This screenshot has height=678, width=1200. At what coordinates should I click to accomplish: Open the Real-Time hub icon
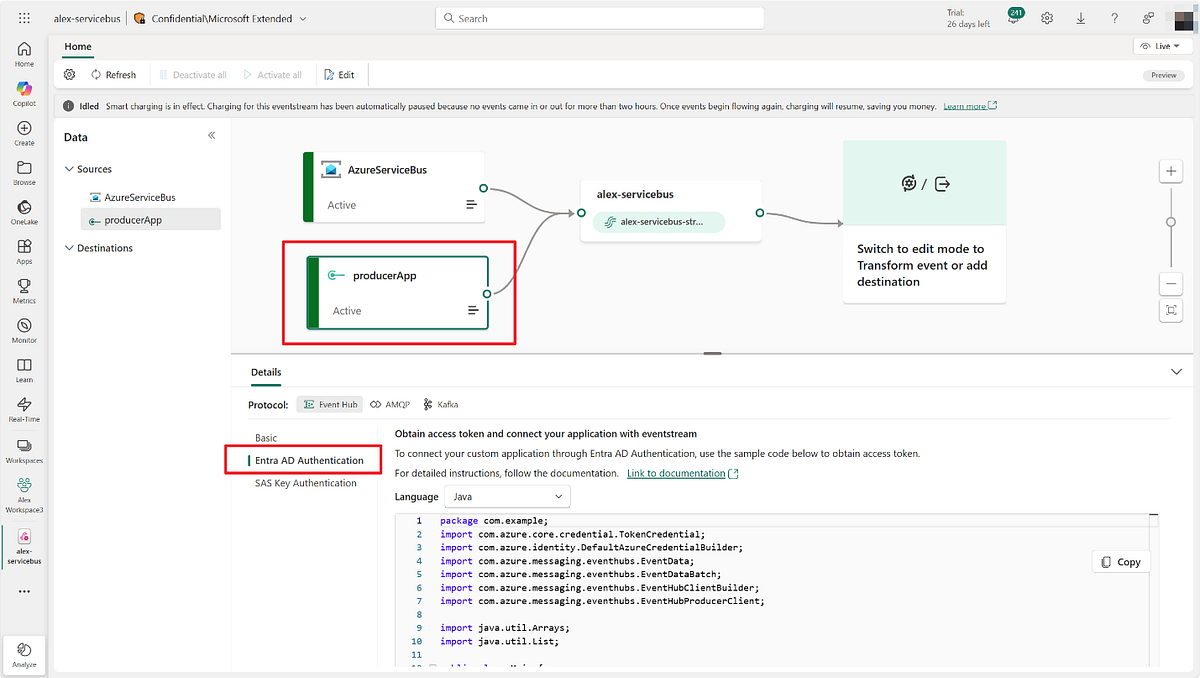tap(24, 409)
